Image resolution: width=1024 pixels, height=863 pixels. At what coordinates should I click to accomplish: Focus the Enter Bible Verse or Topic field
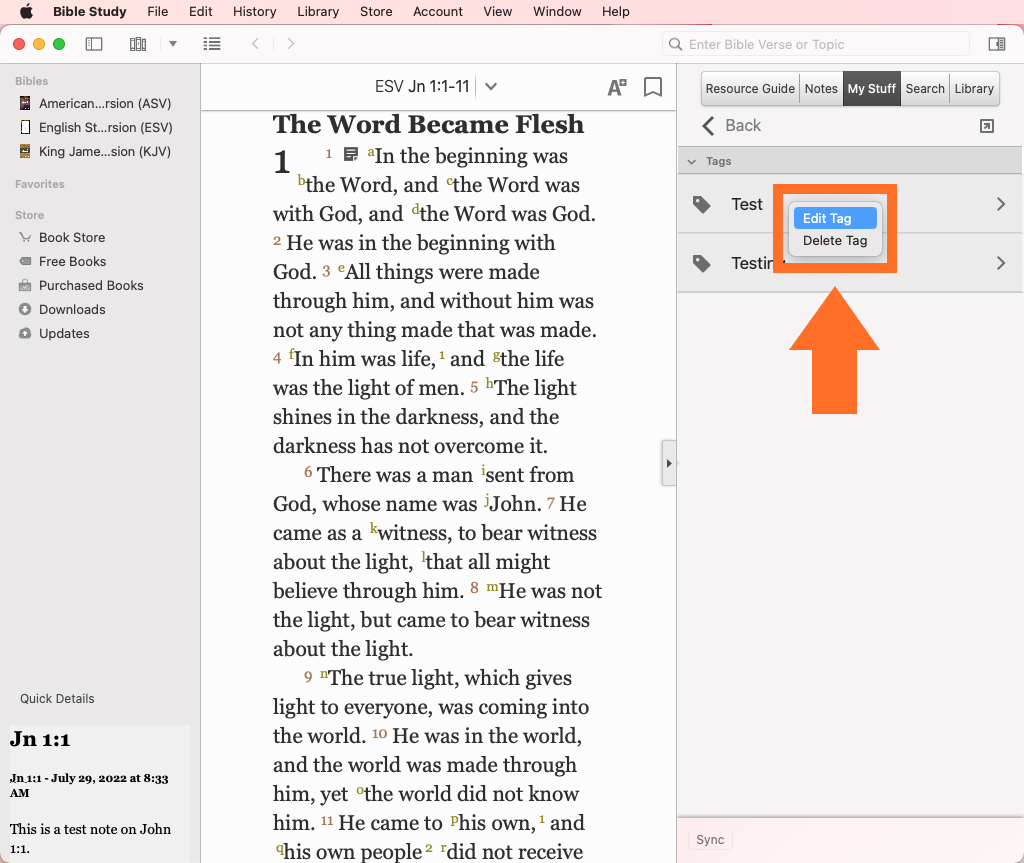(816, 44)
